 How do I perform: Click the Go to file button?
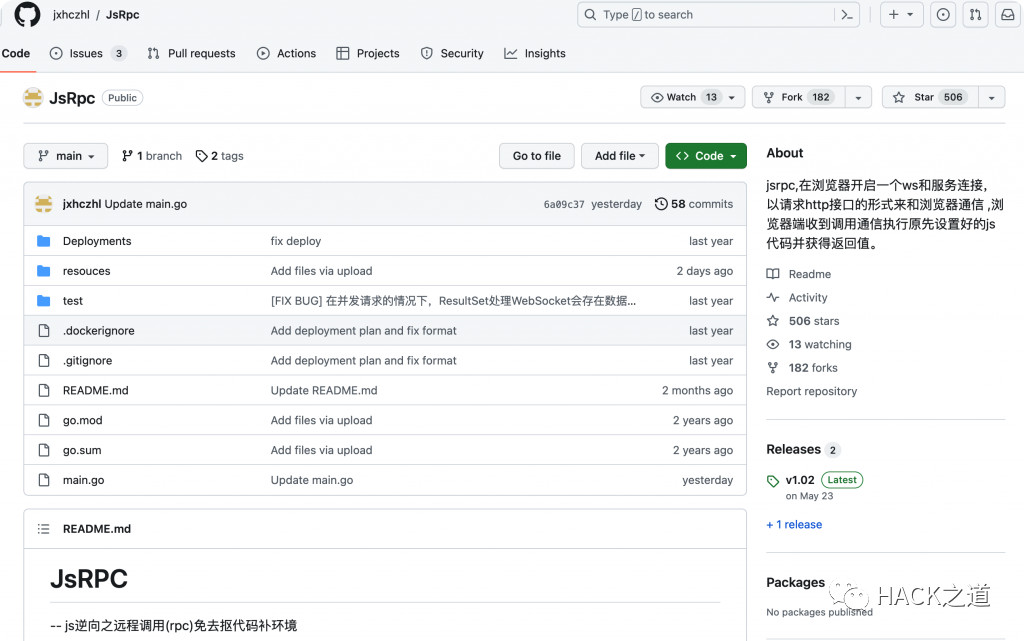(537, 156)
